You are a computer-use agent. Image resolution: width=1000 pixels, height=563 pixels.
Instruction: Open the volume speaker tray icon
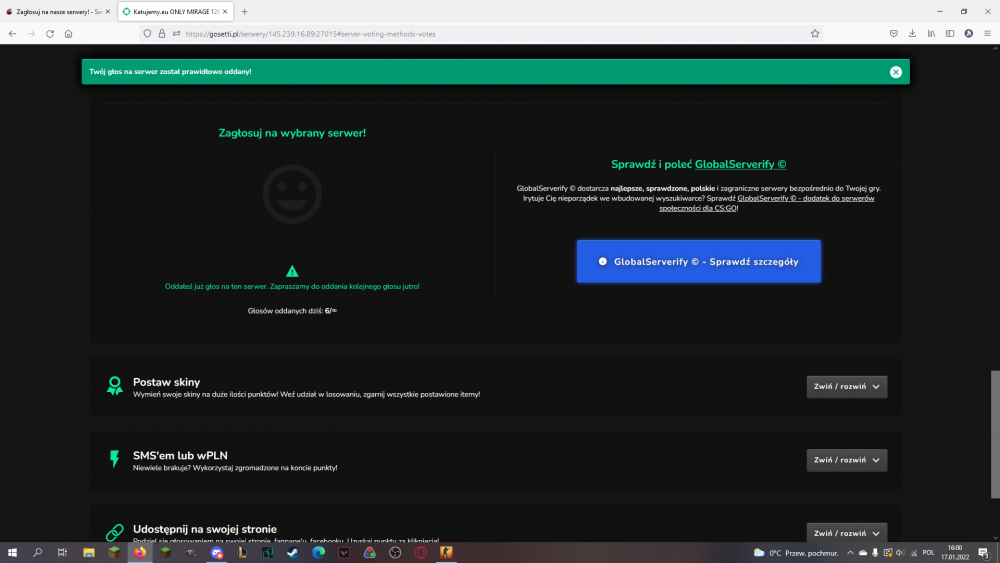[x=900, y=553]
